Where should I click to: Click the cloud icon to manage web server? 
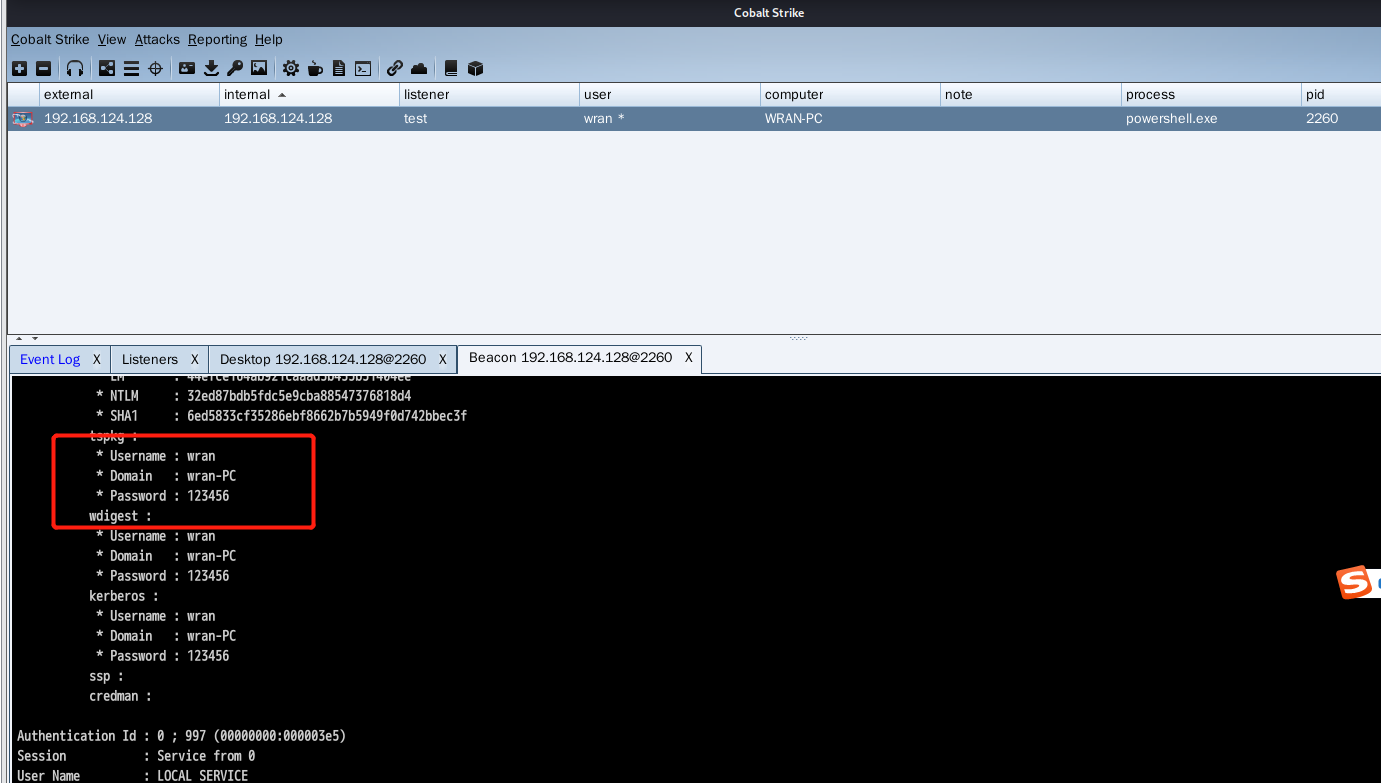click(419, 69)
